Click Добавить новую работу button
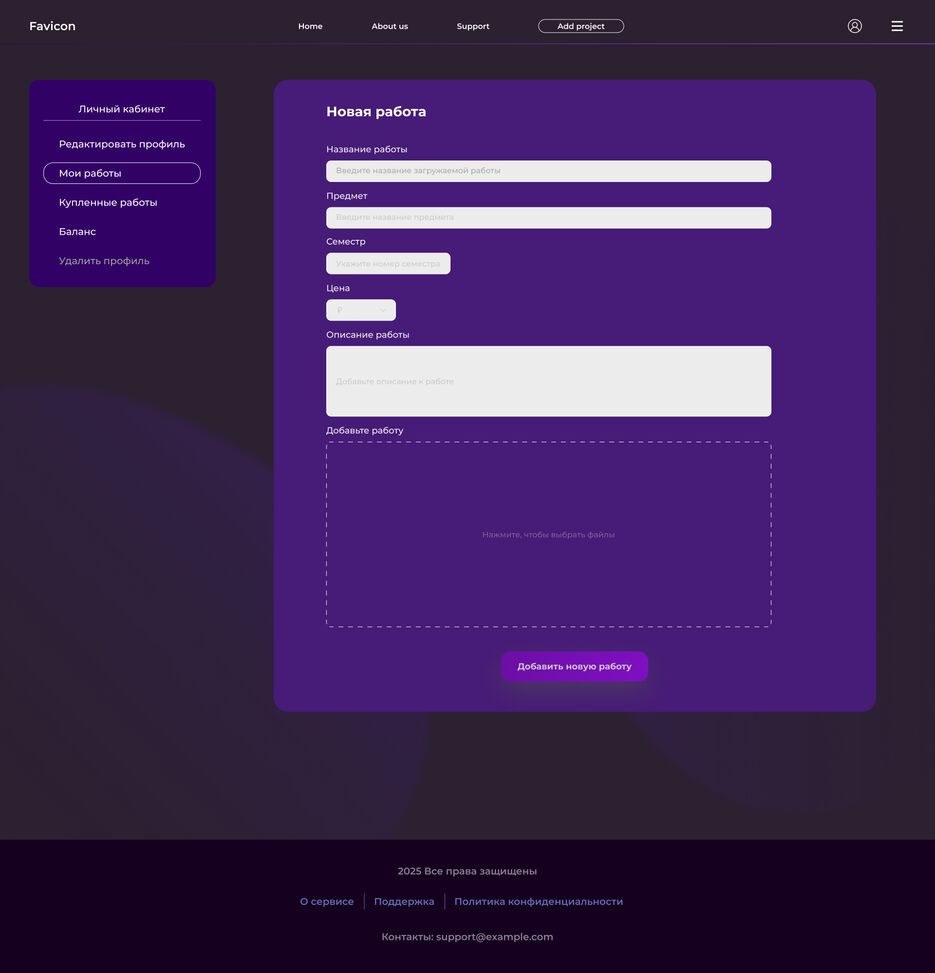 coord(575,666)
